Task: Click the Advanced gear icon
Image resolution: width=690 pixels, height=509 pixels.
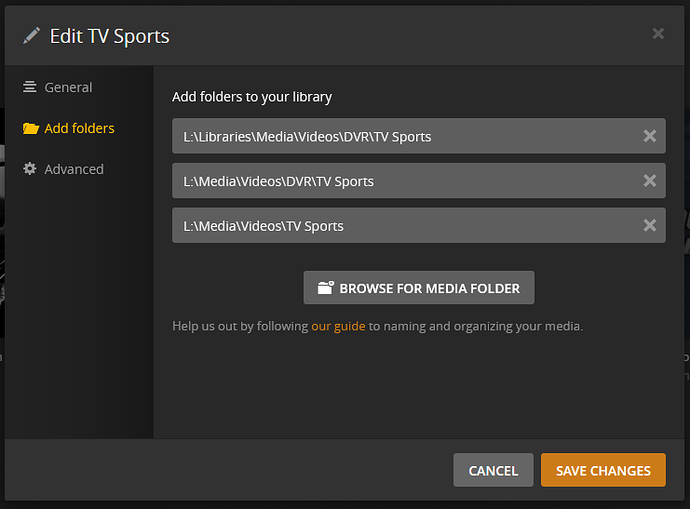Action: coord(29,168)
